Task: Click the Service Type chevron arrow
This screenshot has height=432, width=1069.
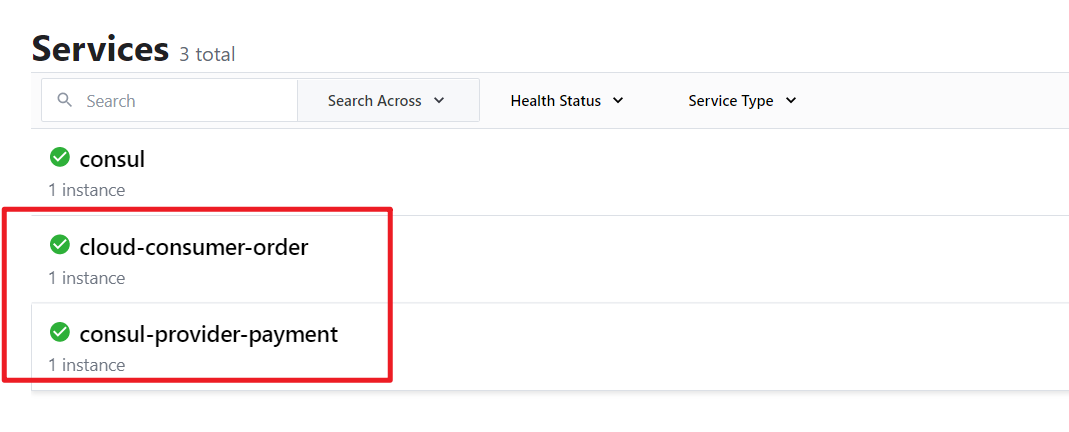Action: click(x=791, y=101)
